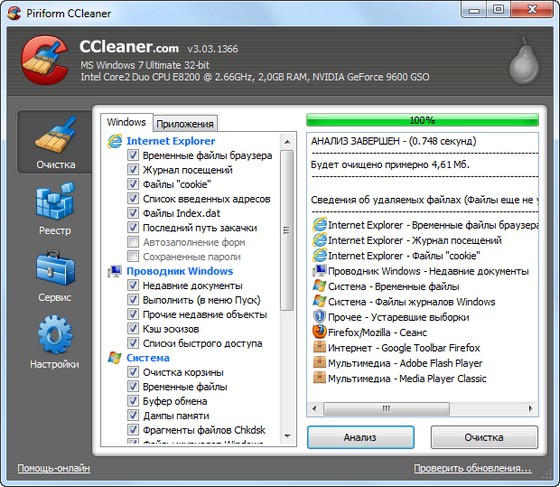The height and width of the screenshot is (487, 560).
Task: Toggle Недавние документы checkbox
Action: (133, 285)
